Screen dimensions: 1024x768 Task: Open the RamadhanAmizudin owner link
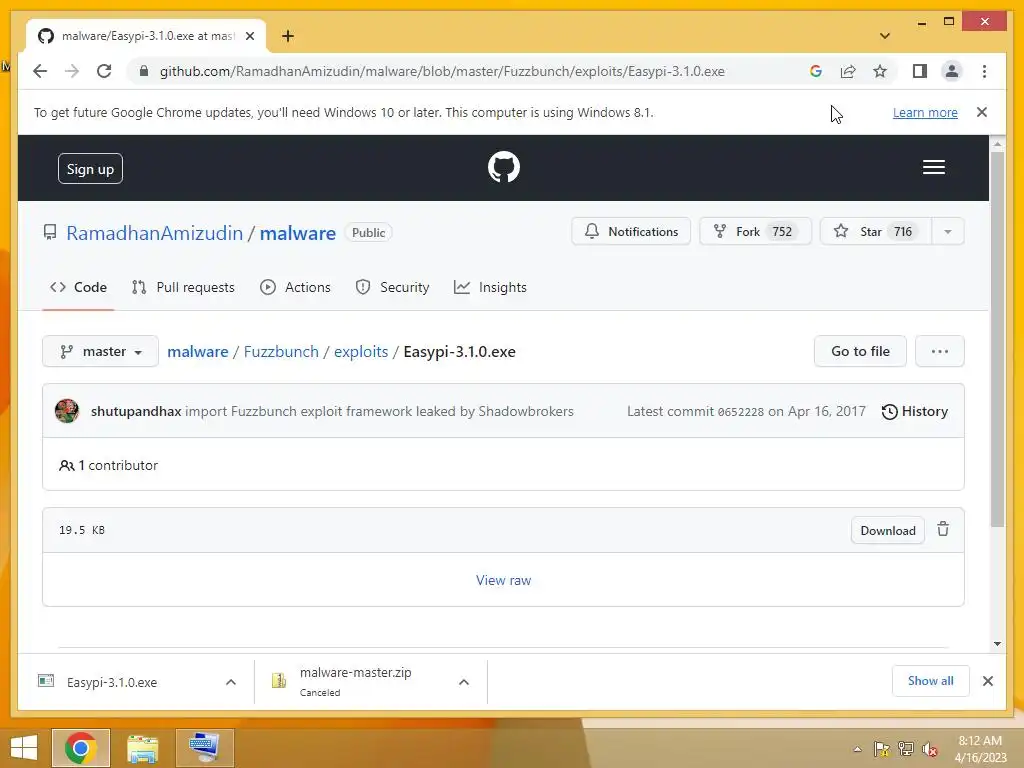155,233
